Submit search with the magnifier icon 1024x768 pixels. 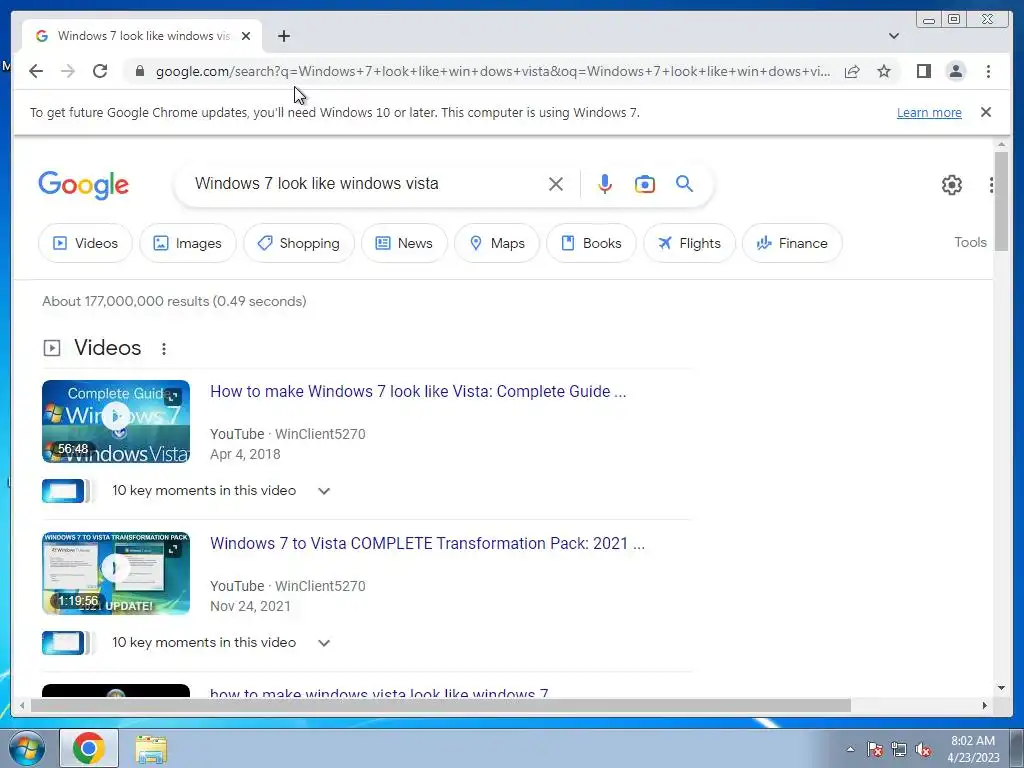(684, 184)
